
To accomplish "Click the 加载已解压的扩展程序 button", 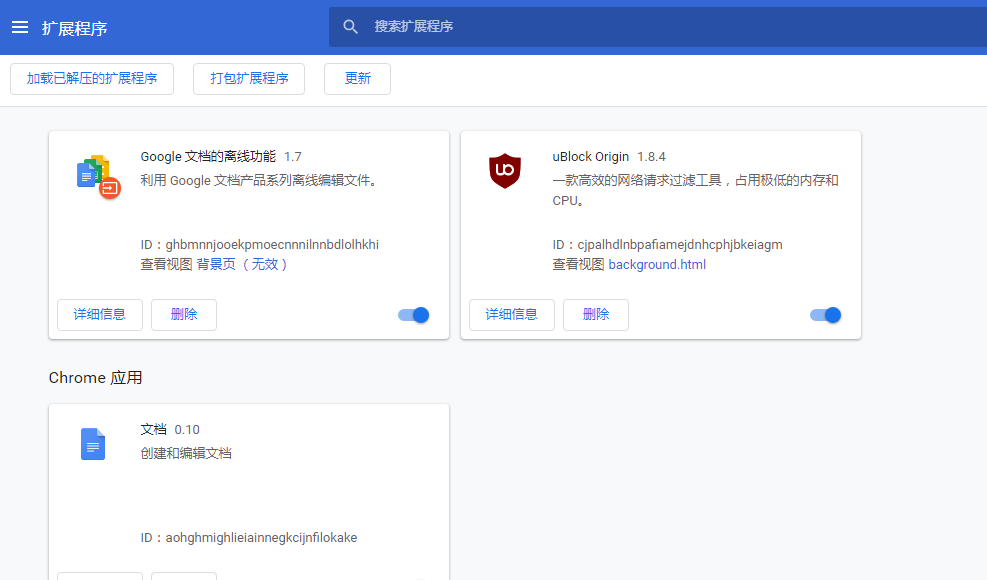I will [92, 78].
